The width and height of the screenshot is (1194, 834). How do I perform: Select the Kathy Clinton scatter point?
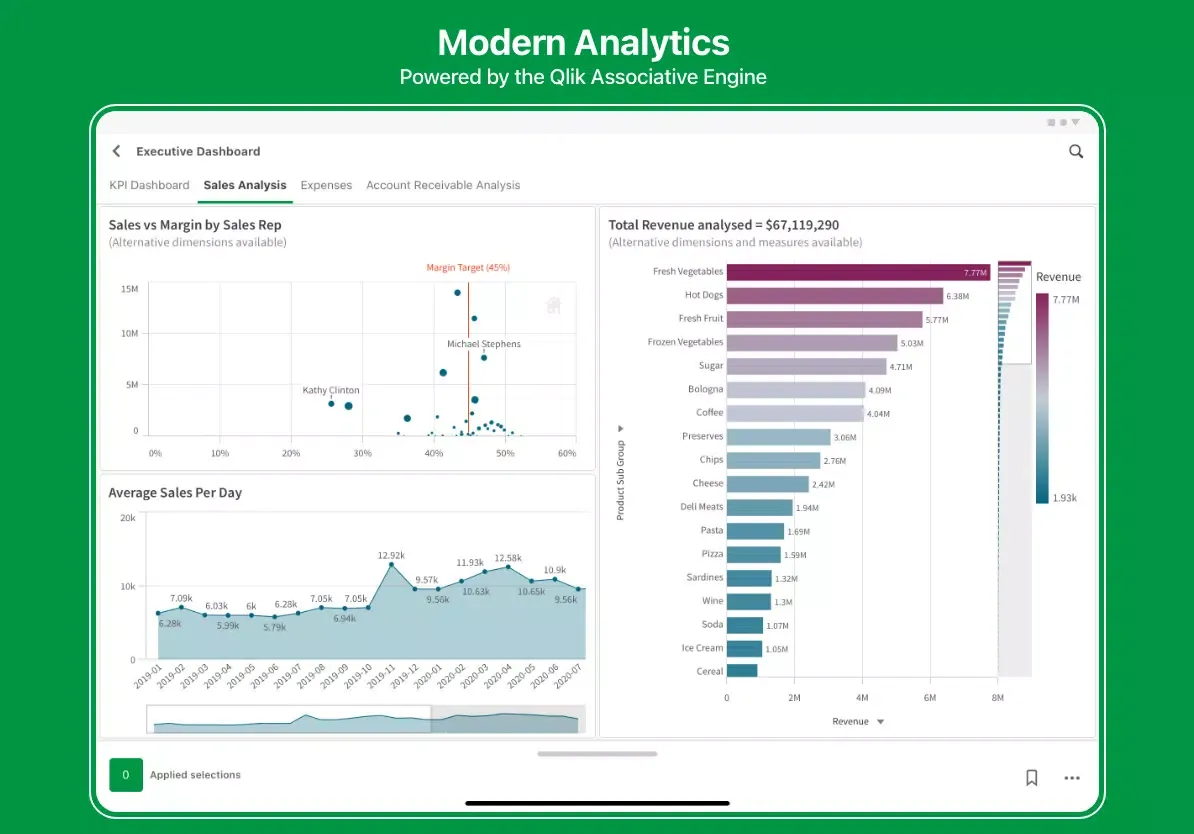click(x=331, y=403)
